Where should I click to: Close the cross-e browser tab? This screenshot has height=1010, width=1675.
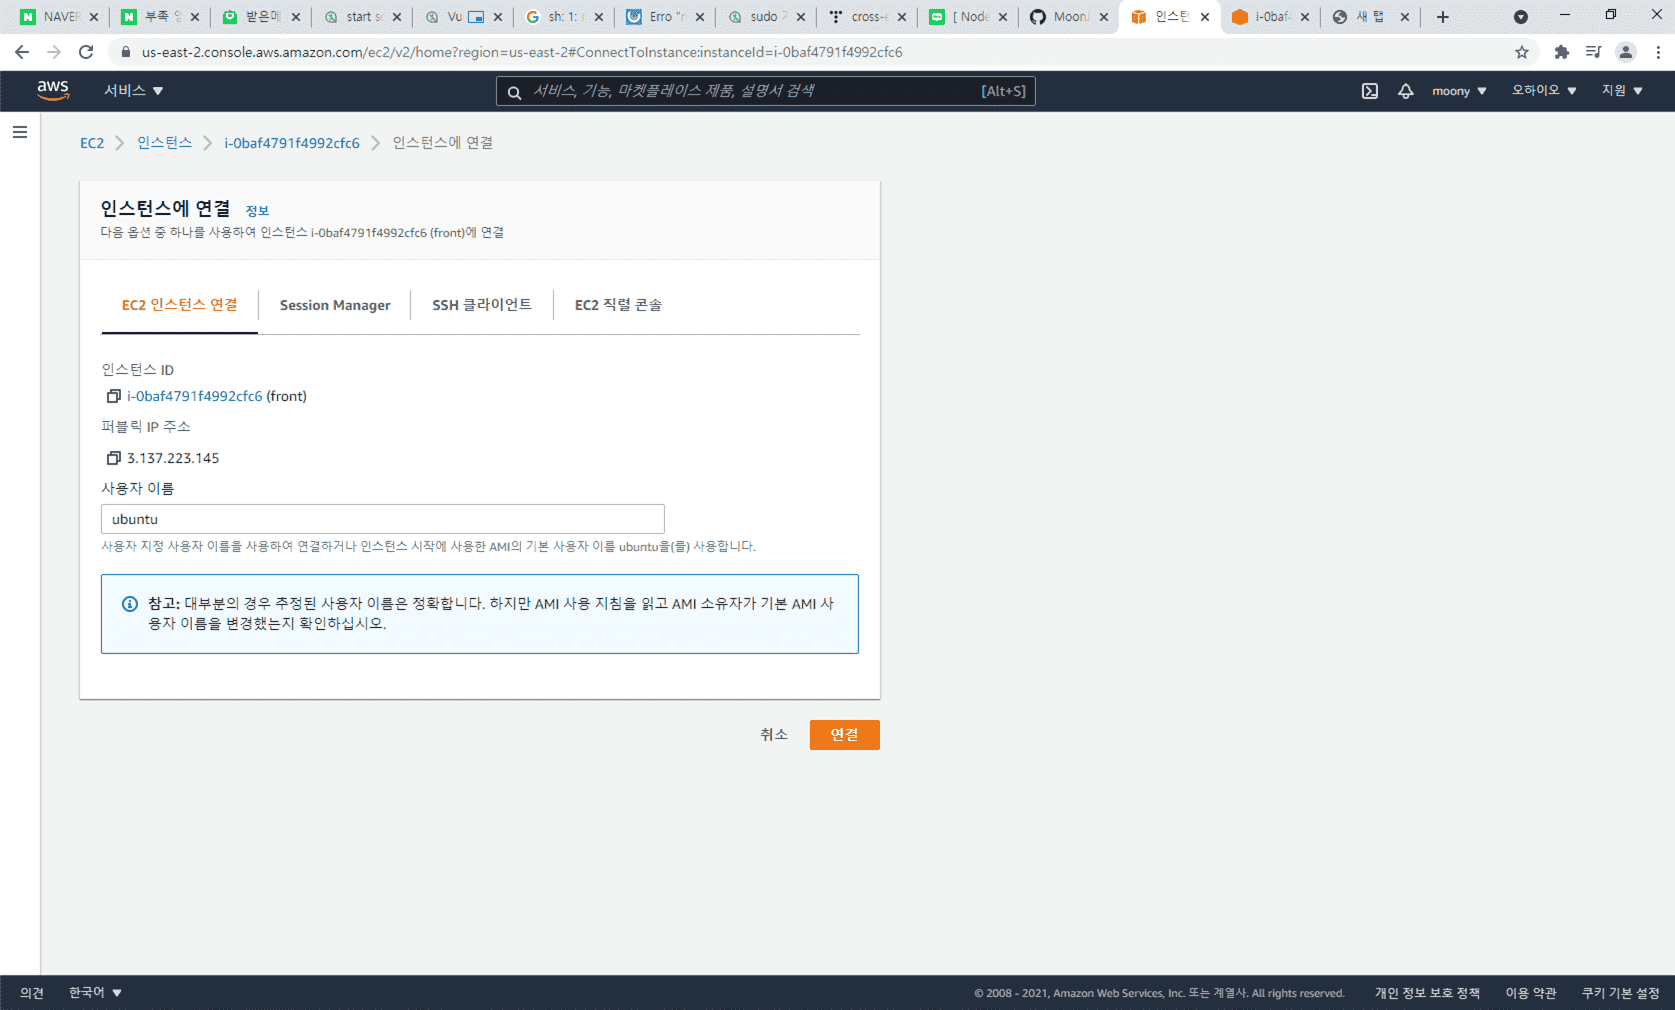coord(901,17)
